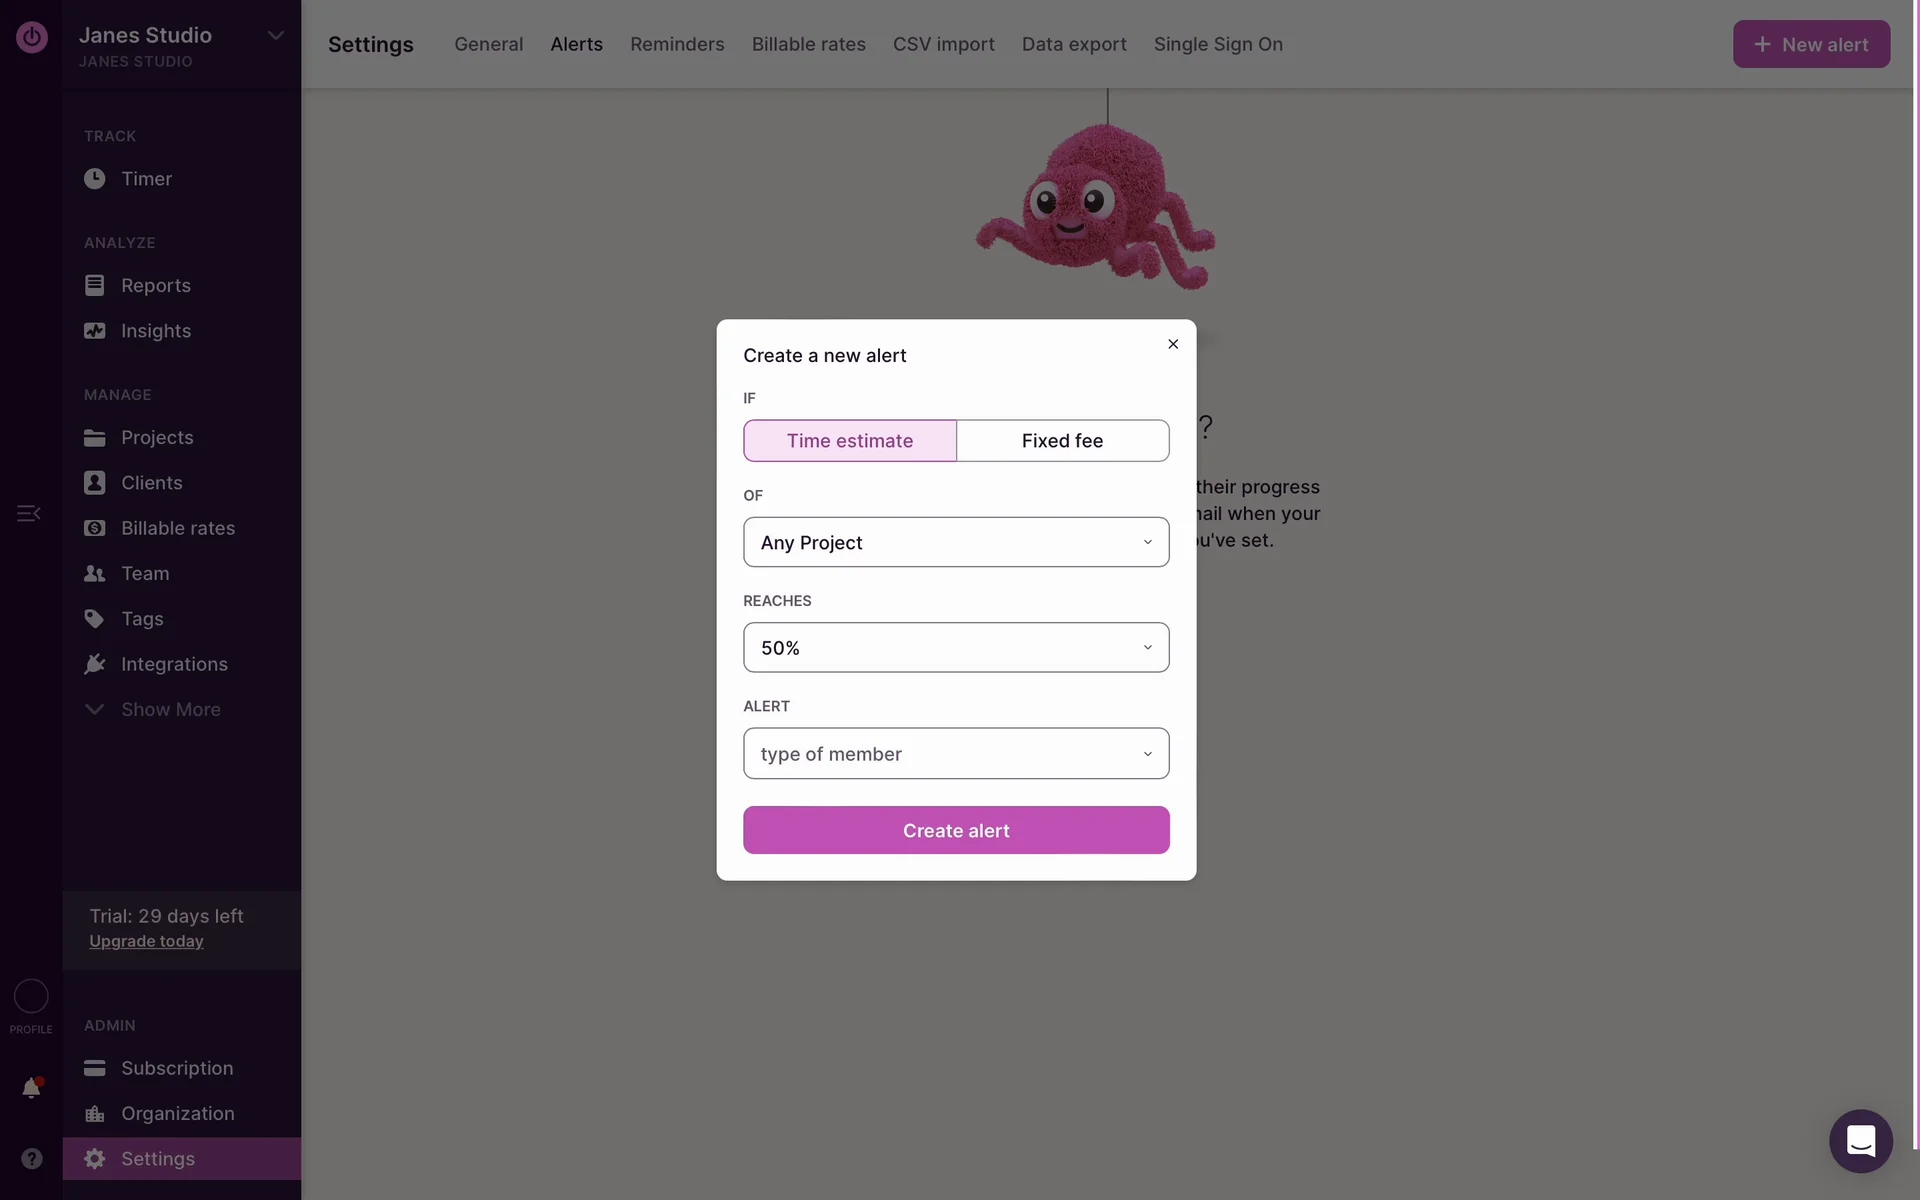Open the Any Project dropdown
This screenshot has height=1200, width=1920.
[955, 542]
